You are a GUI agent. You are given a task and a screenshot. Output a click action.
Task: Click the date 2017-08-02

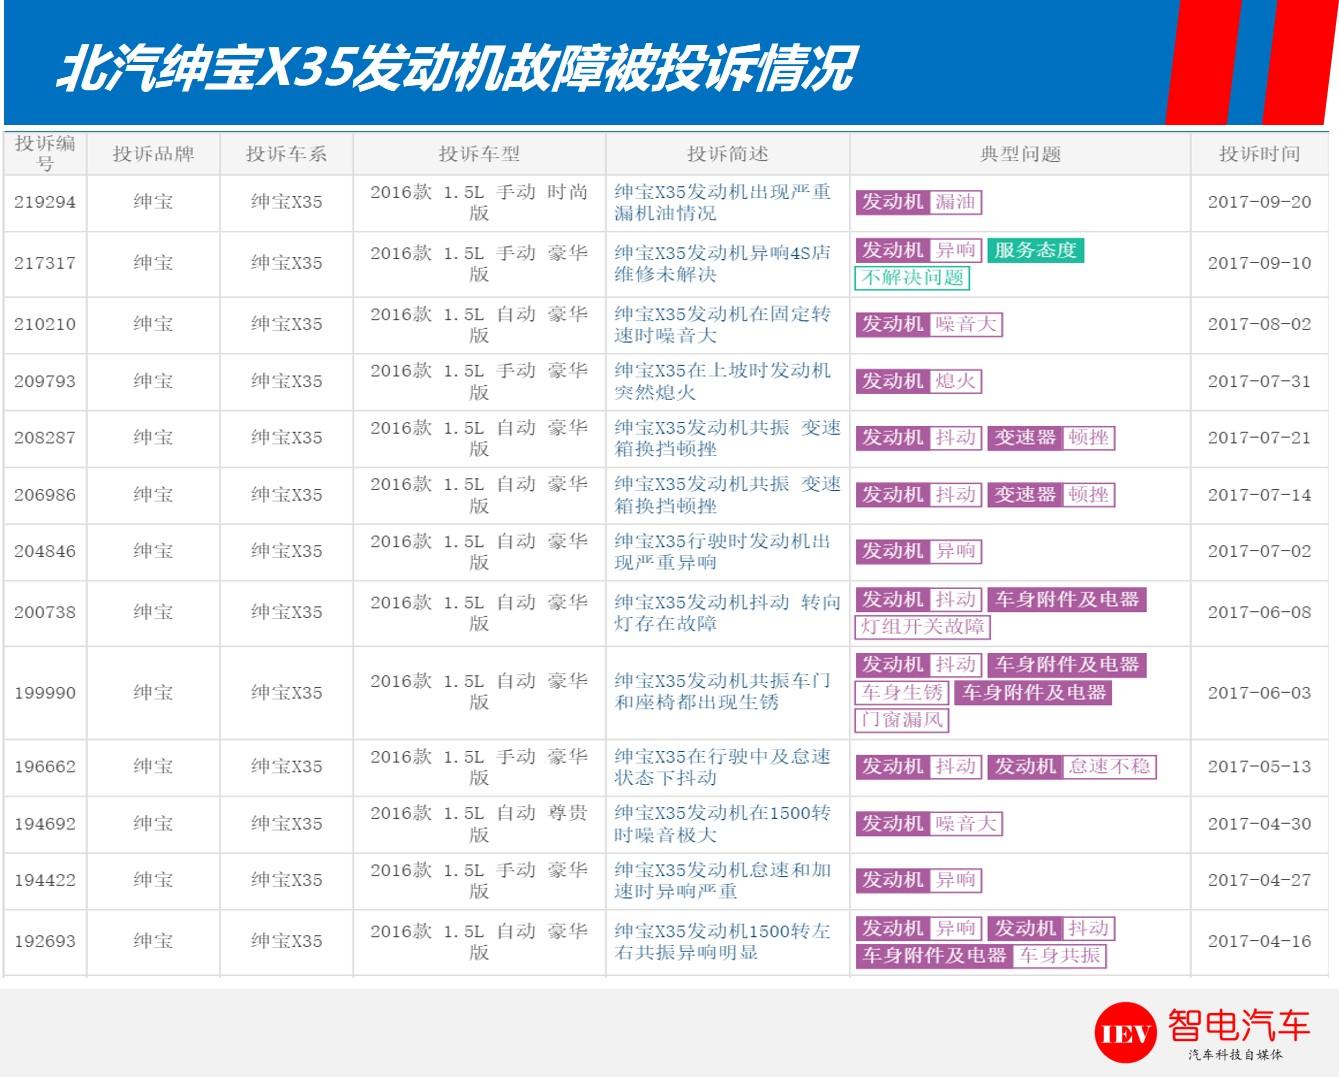coord(1259,324)
